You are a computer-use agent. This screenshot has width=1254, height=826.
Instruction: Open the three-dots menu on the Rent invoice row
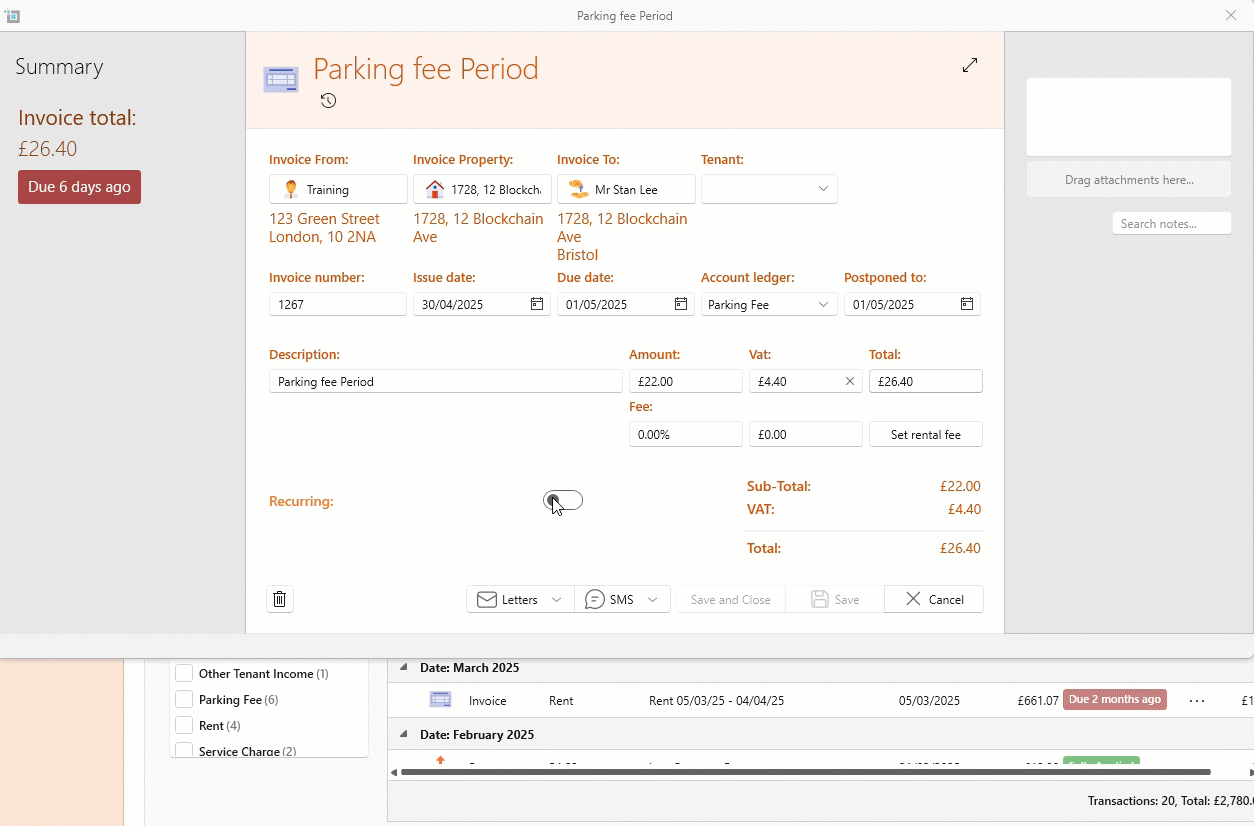[1197, 701]
